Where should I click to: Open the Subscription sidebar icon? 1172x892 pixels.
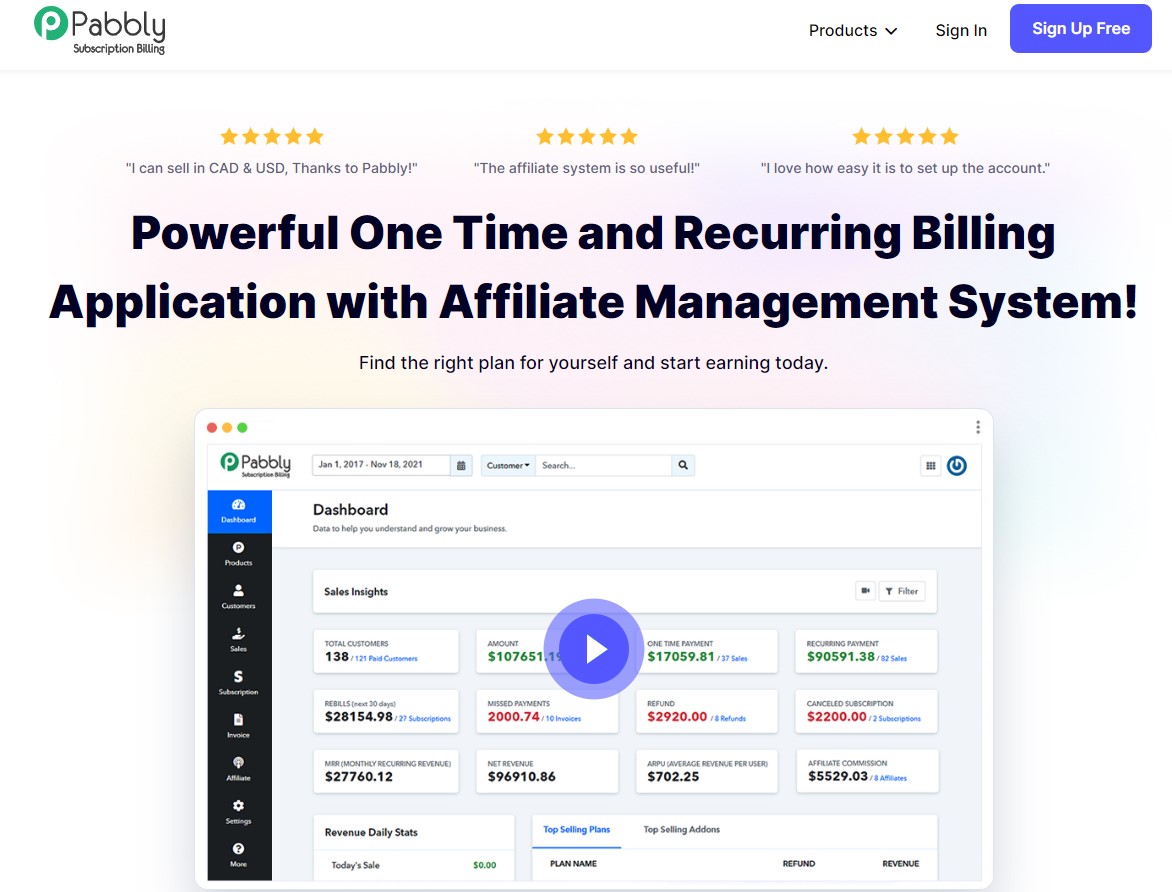coord(238,683)
